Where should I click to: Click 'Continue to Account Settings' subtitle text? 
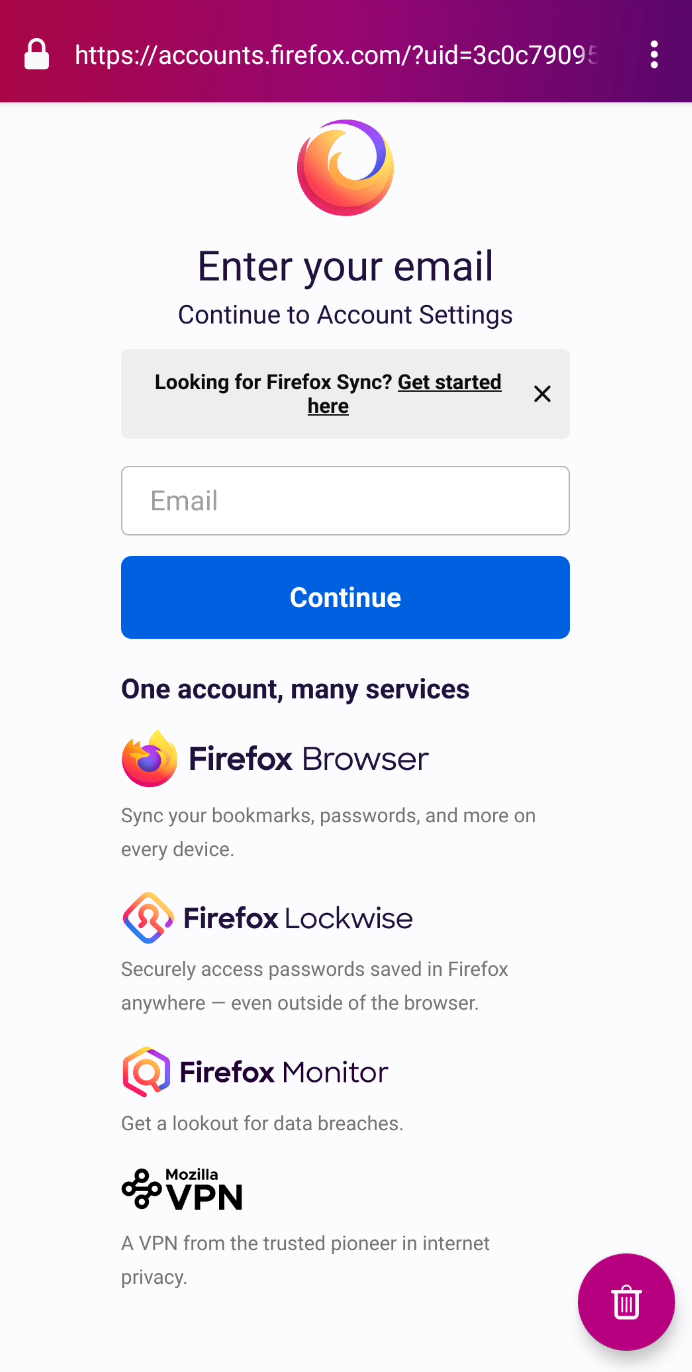[345, 314]
